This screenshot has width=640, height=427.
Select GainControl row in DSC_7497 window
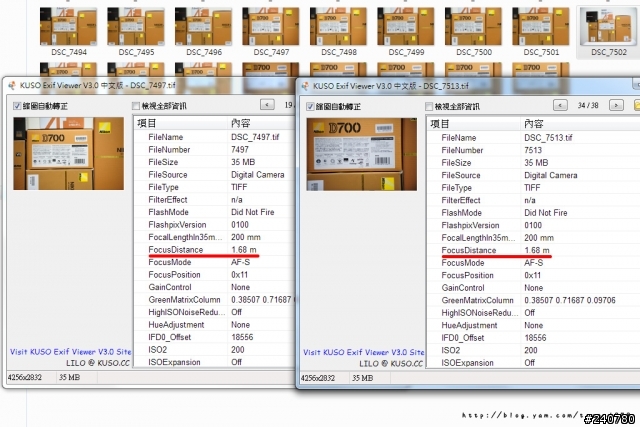pyautogui.click(x=214, y=287)
